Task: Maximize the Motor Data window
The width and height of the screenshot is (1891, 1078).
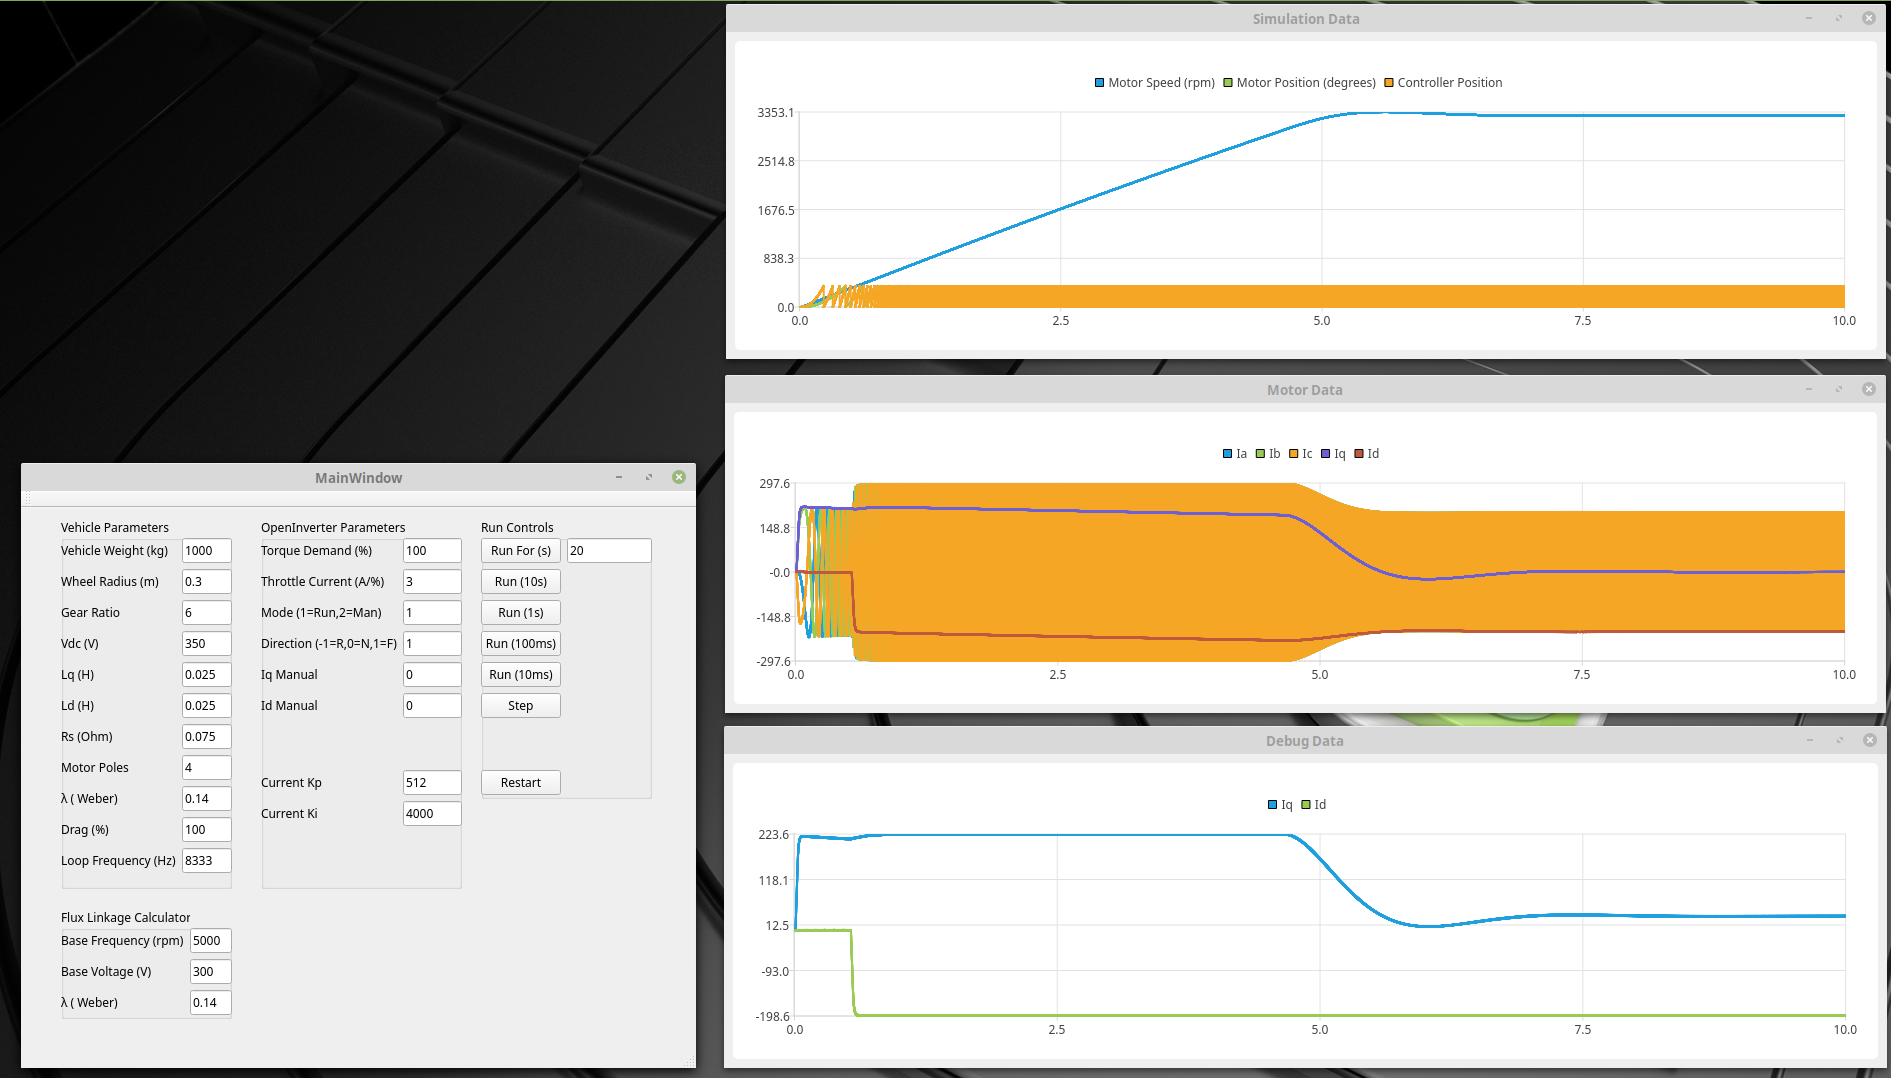Action: pos(1839,389)
